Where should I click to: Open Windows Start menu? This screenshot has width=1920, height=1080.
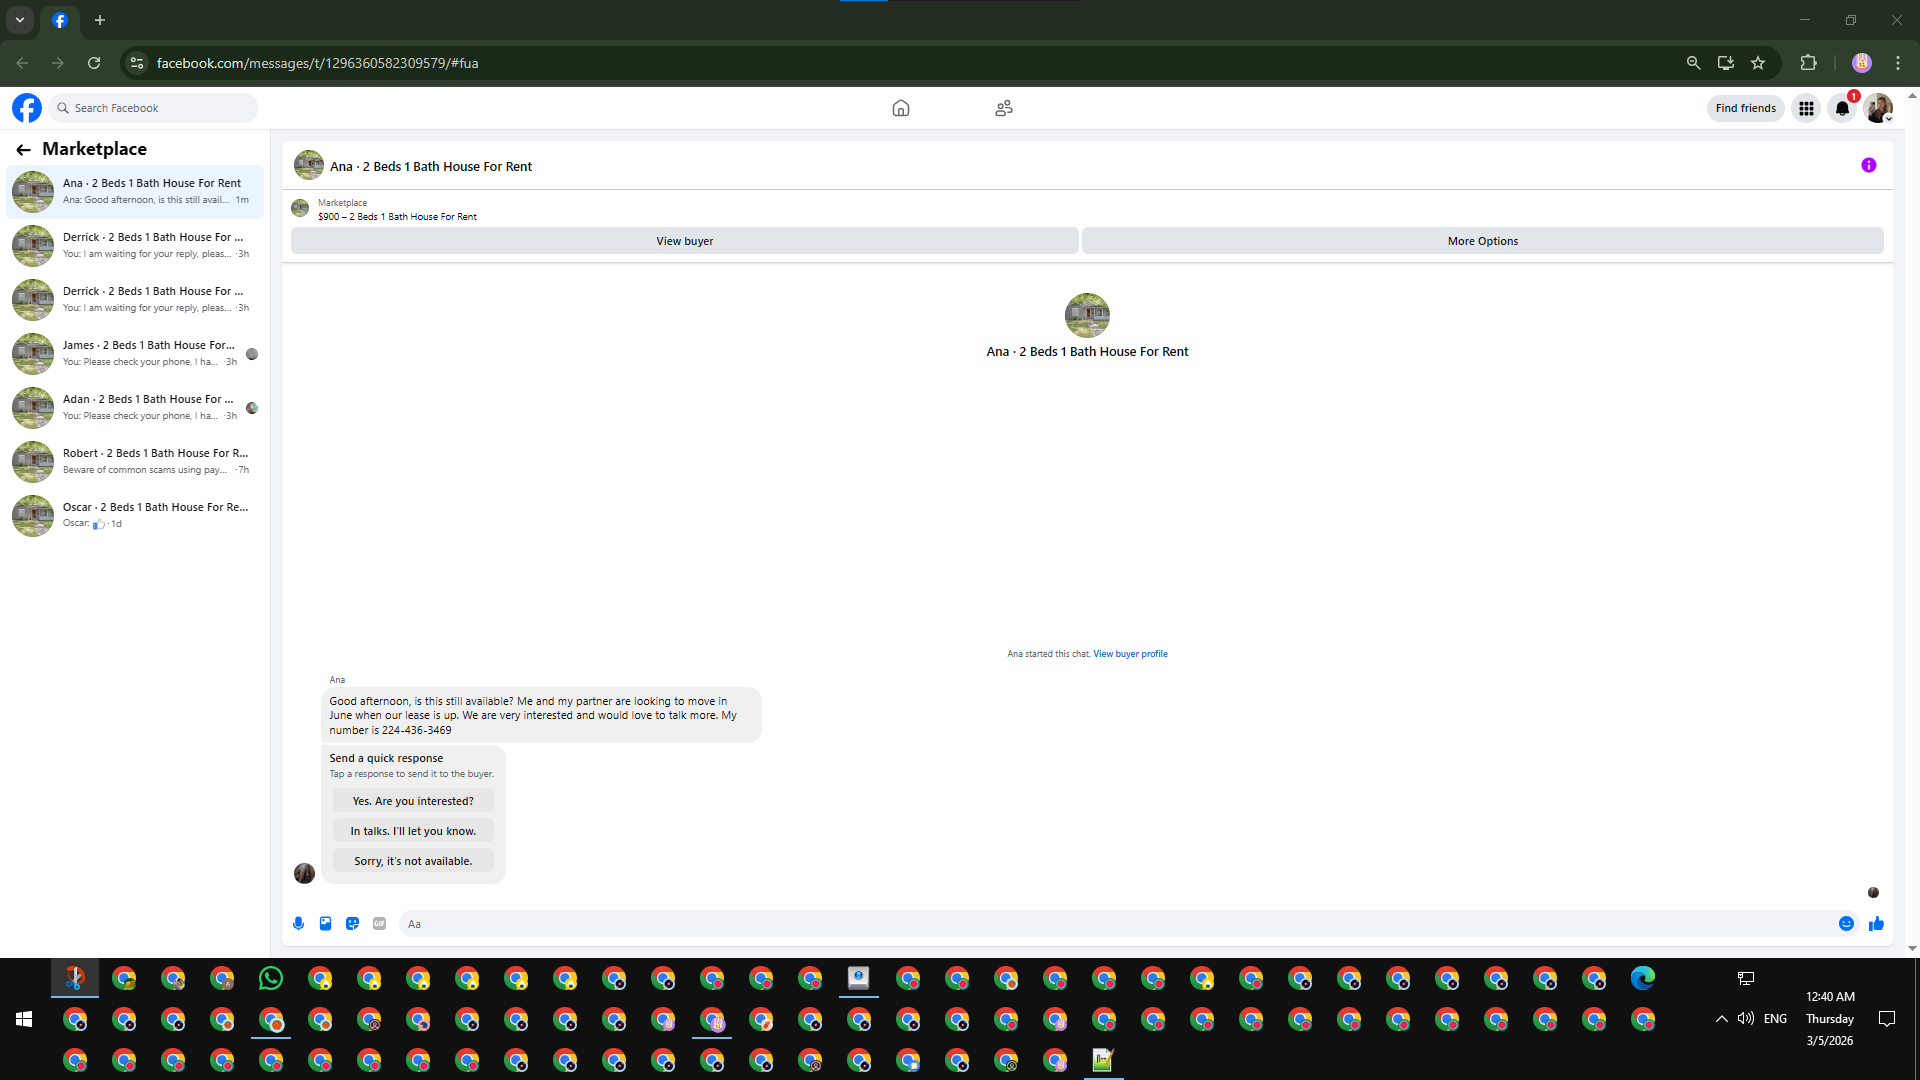[24, 1019]
